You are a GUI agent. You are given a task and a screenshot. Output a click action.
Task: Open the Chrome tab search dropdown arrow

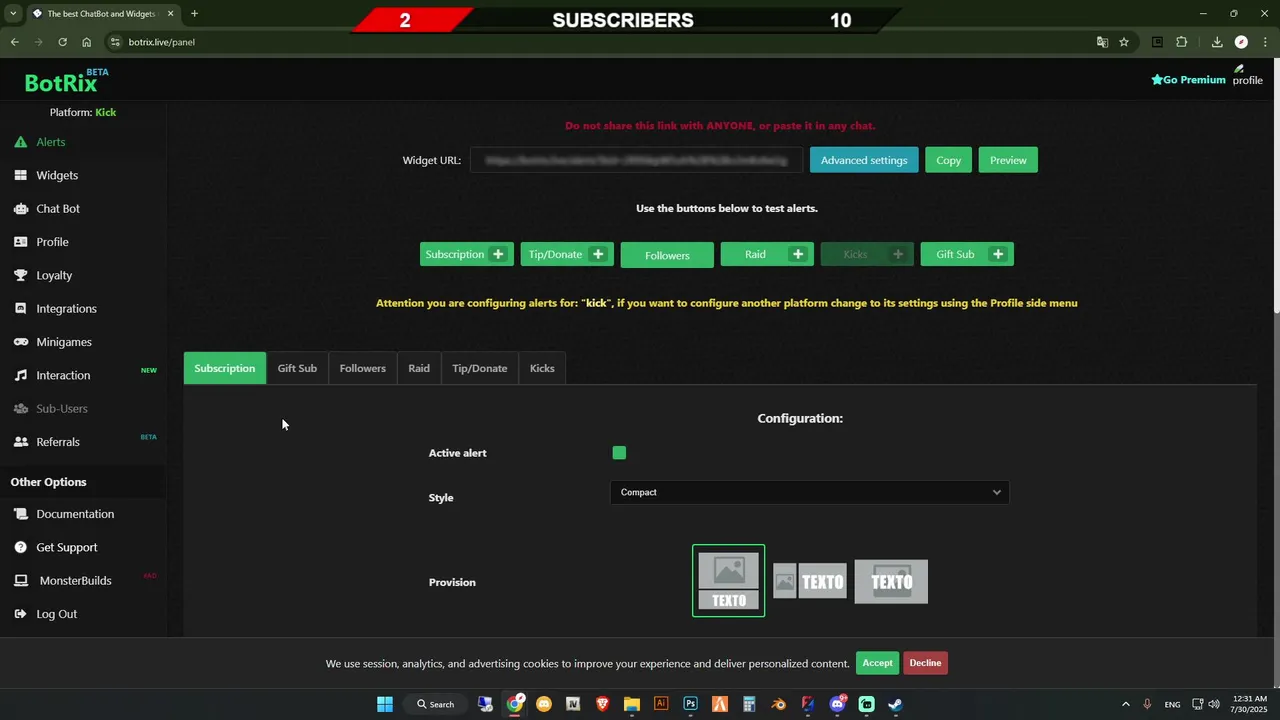pyautogui.click(x=13, y=14)
